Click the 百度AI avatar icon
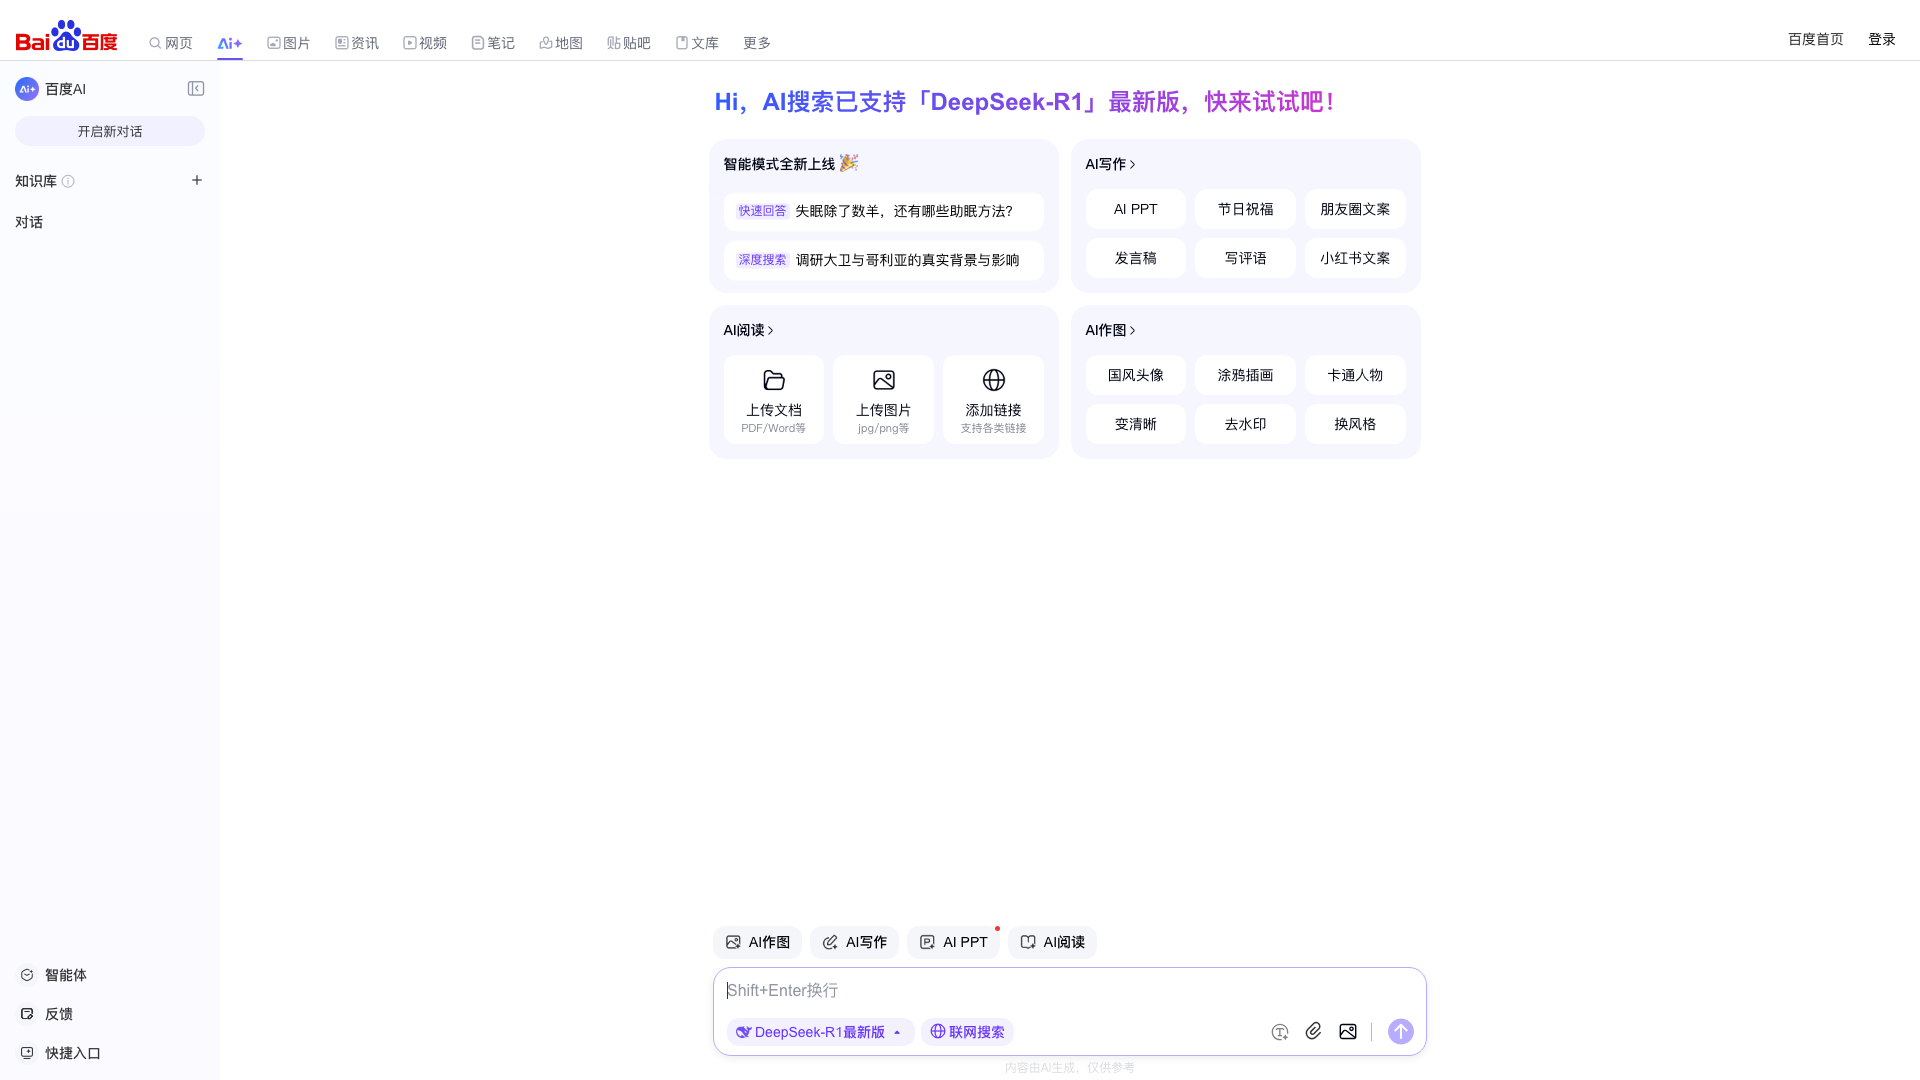 (27, 89)
